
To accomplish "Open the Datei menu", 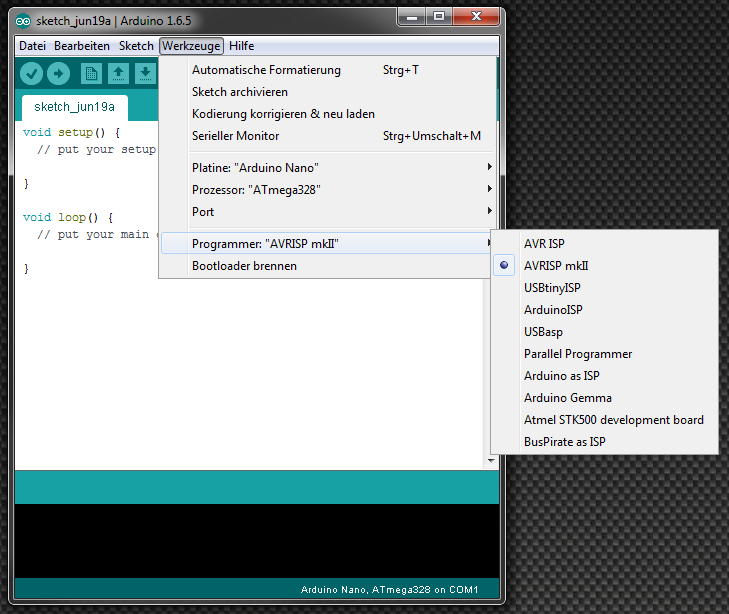I will [x=32, y=46].
